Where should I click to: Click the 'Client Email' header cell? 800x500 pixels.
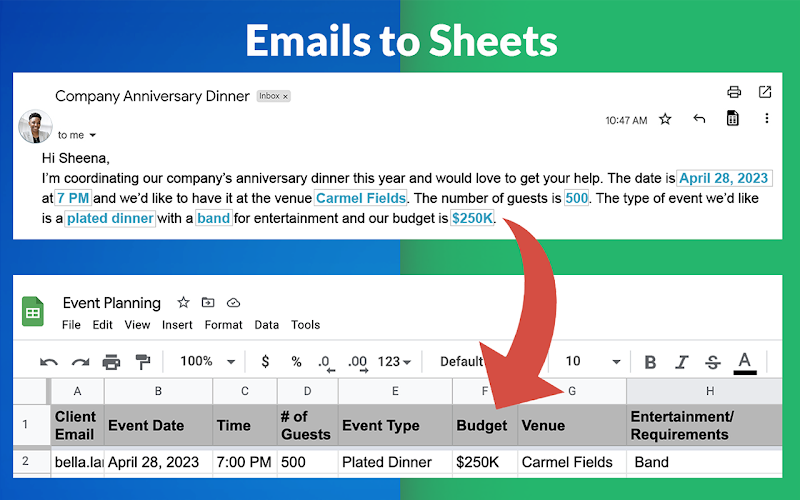[x=78, y=425]
